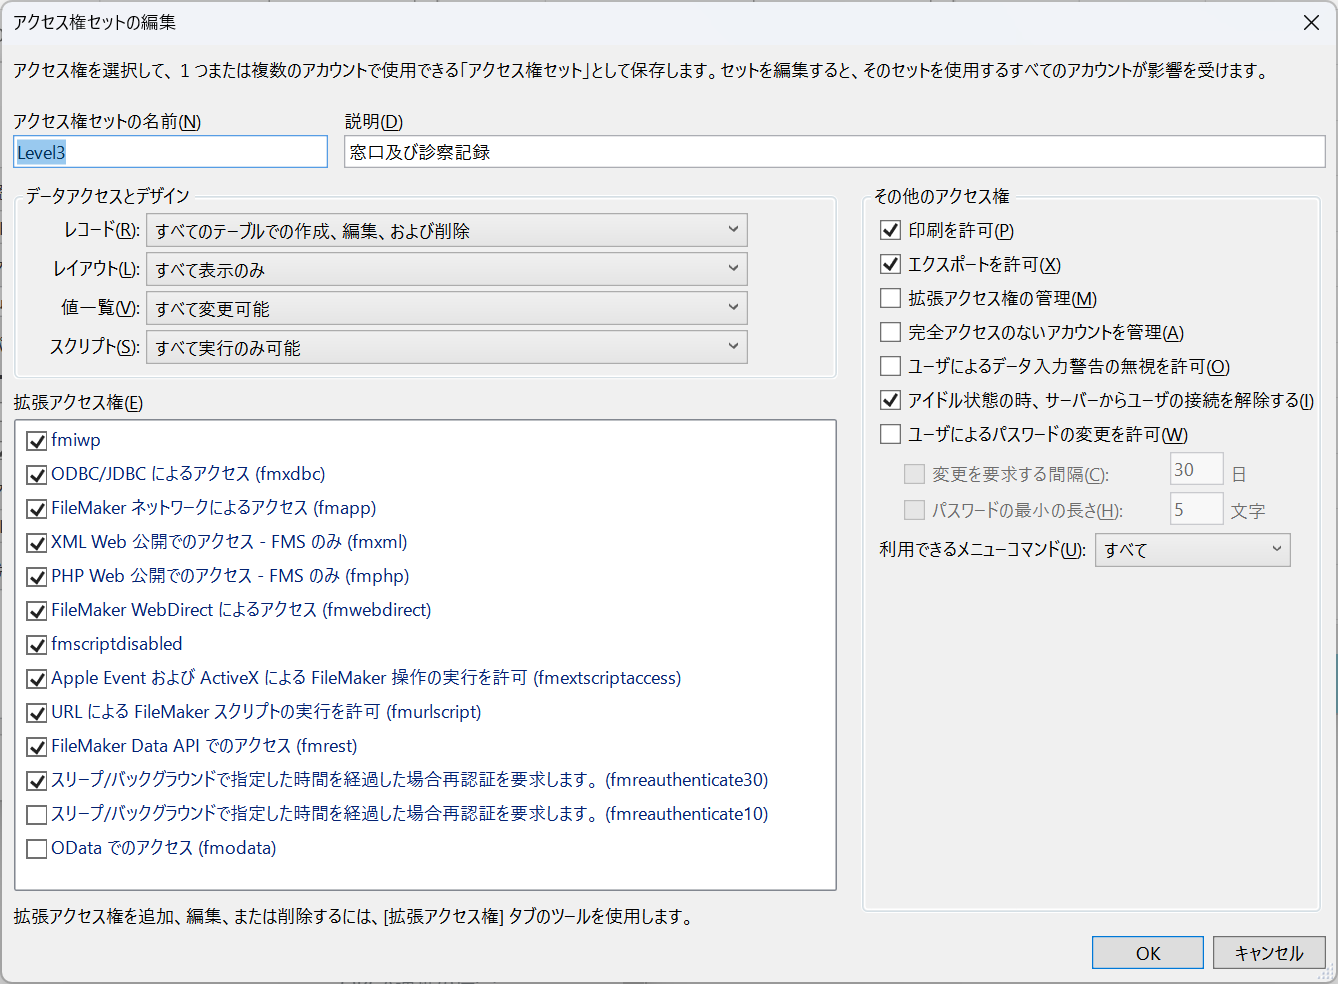Toggle アイドル状態の時 disconnect checkbox
The image size is (1338, 984).
pyautogui.click(x=890, y=400)
